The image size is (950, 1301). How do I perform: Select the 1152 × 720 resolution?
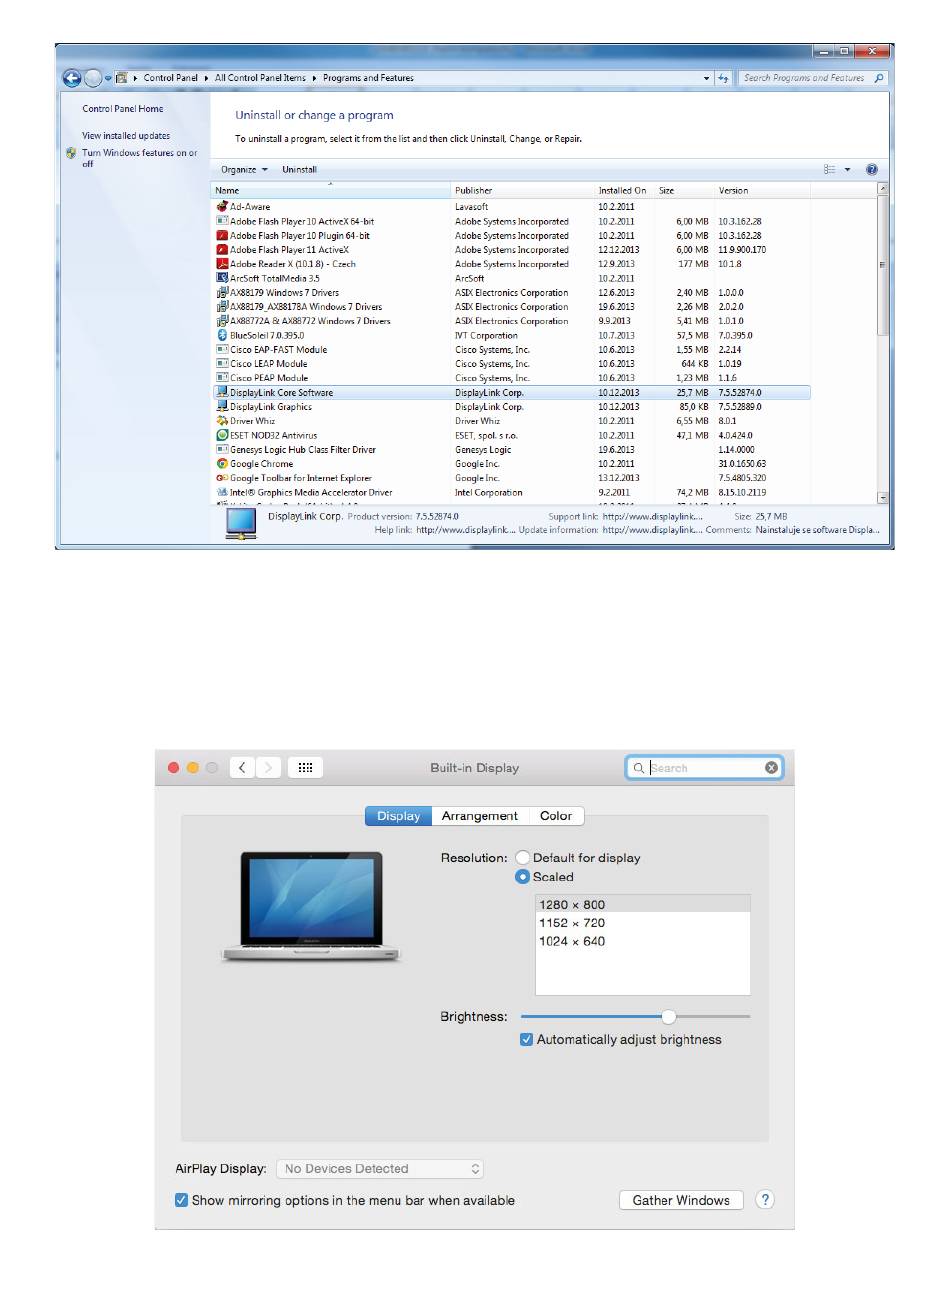click(x=642, y=923)
